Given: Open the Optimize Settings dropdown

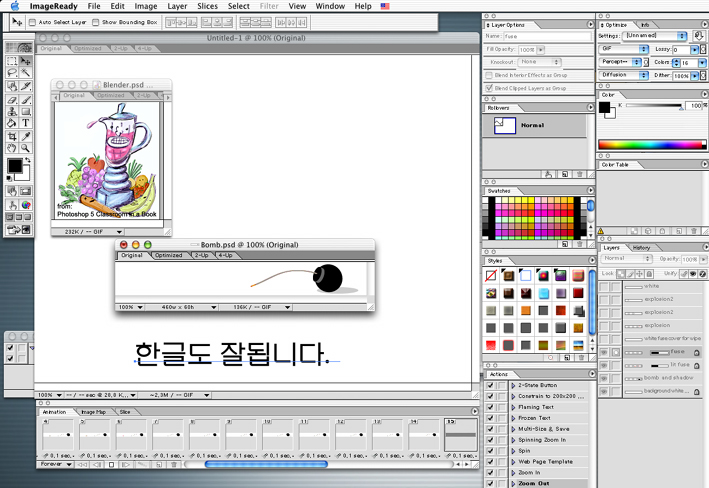Looking at the screenshot, I should pos(654,36).
